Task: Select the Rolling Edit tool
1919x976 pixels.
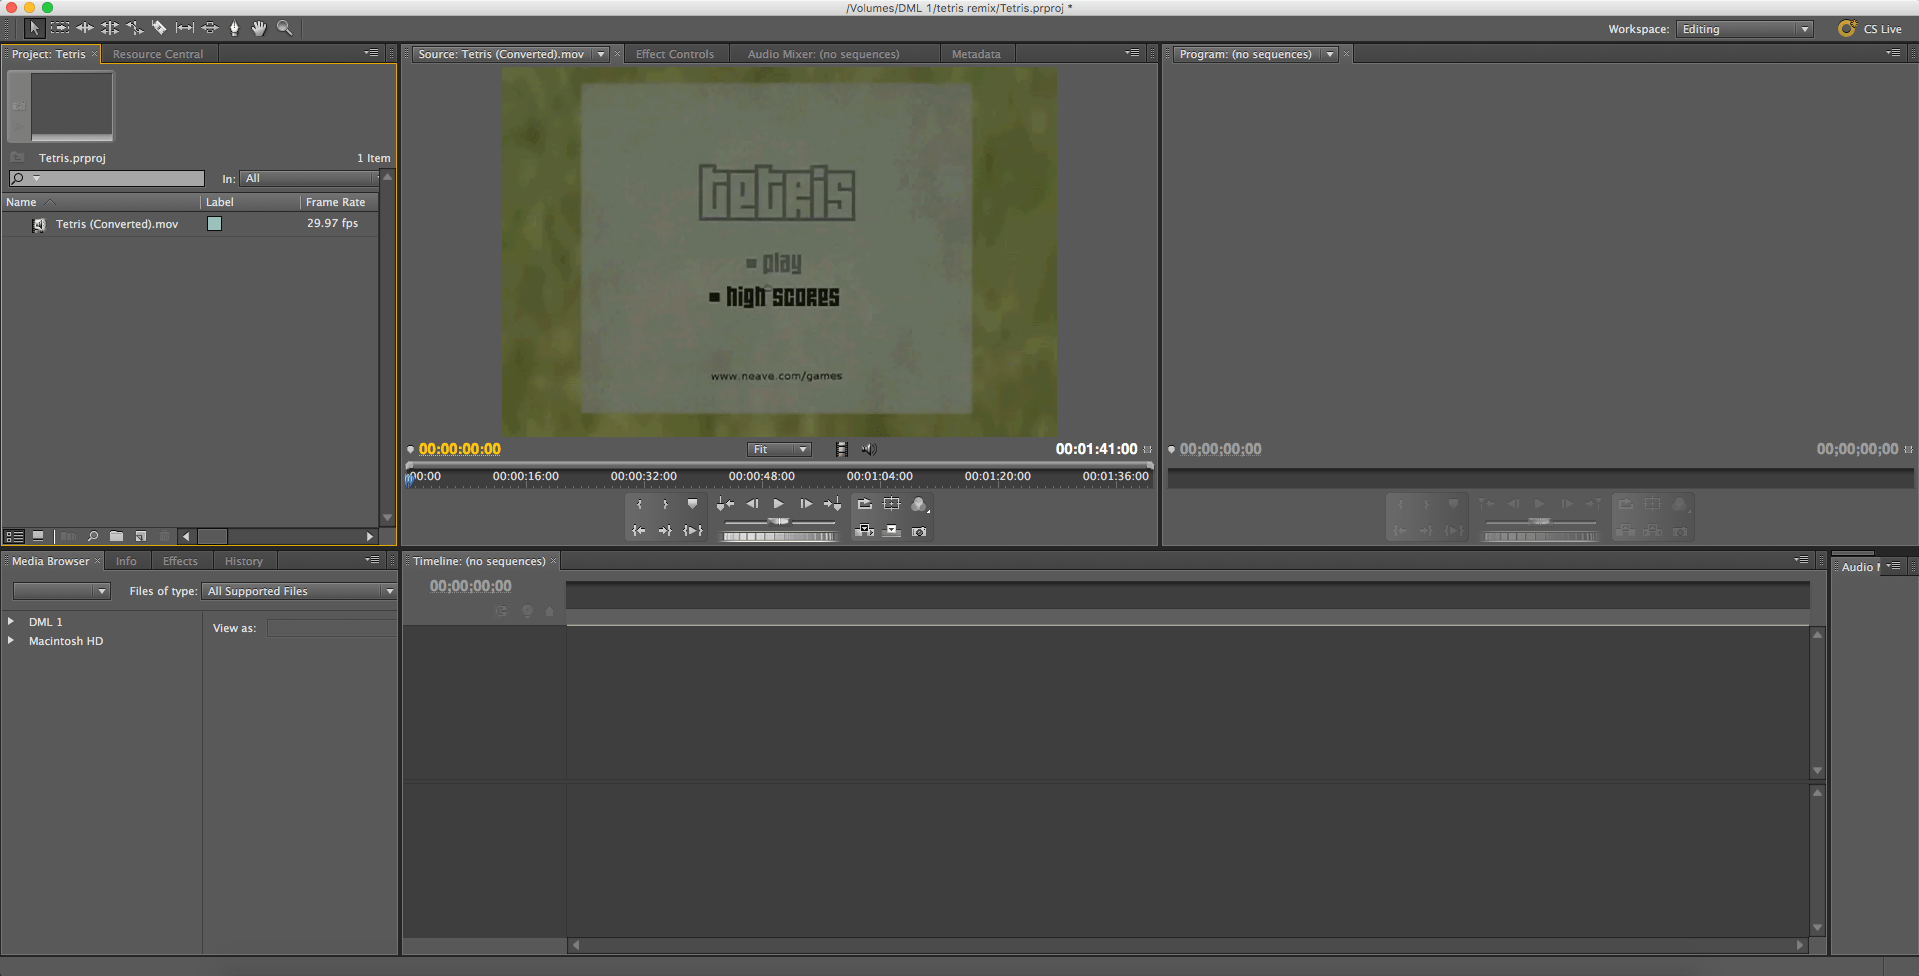Action: (110, 28)
